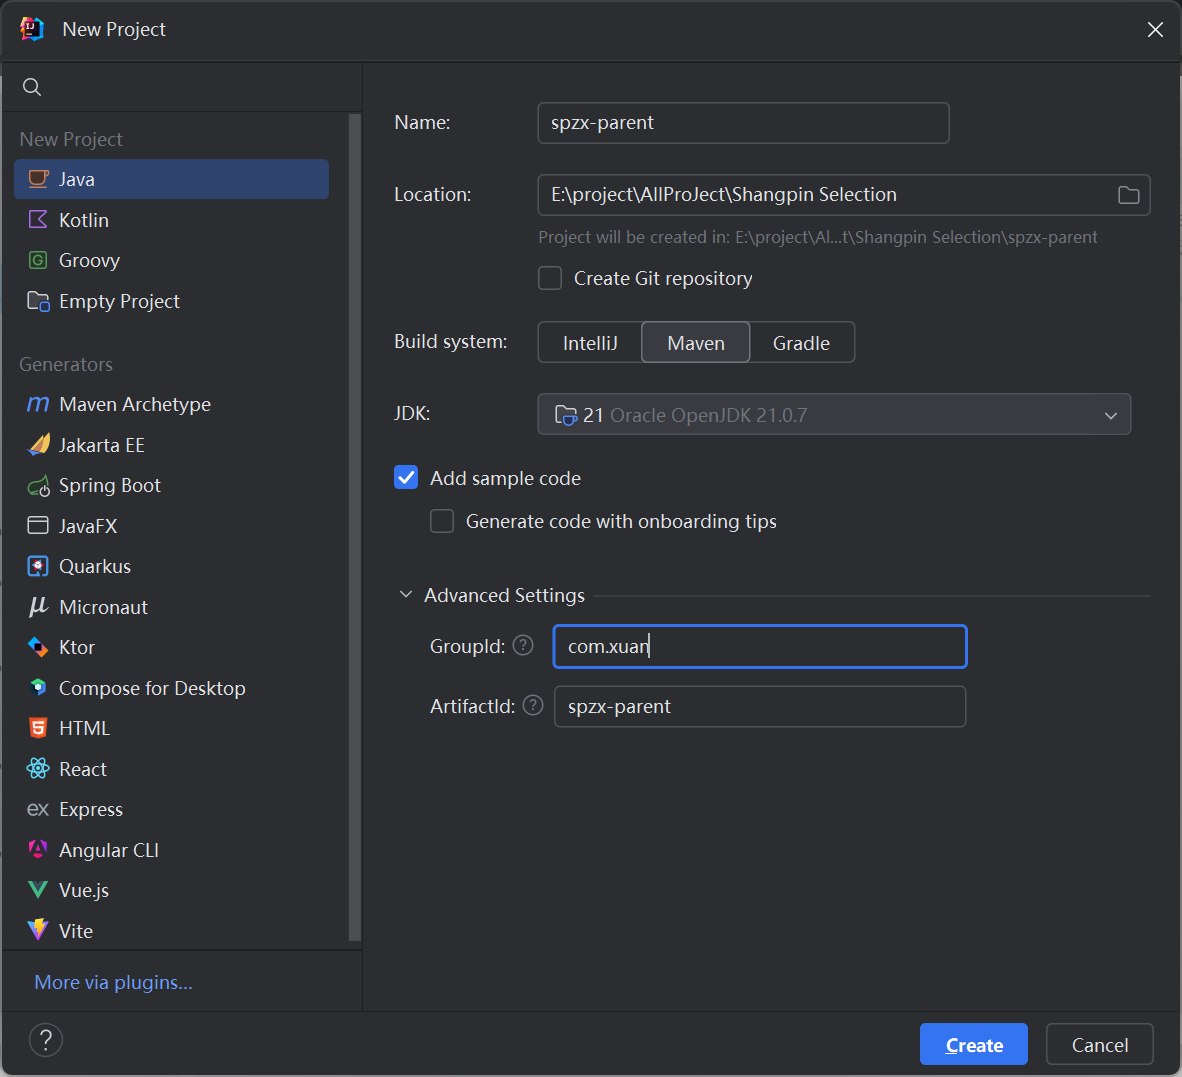The image size is (1182, 1077).
Task: Focus the ArtifactId input field
Action: click(759, 706)
